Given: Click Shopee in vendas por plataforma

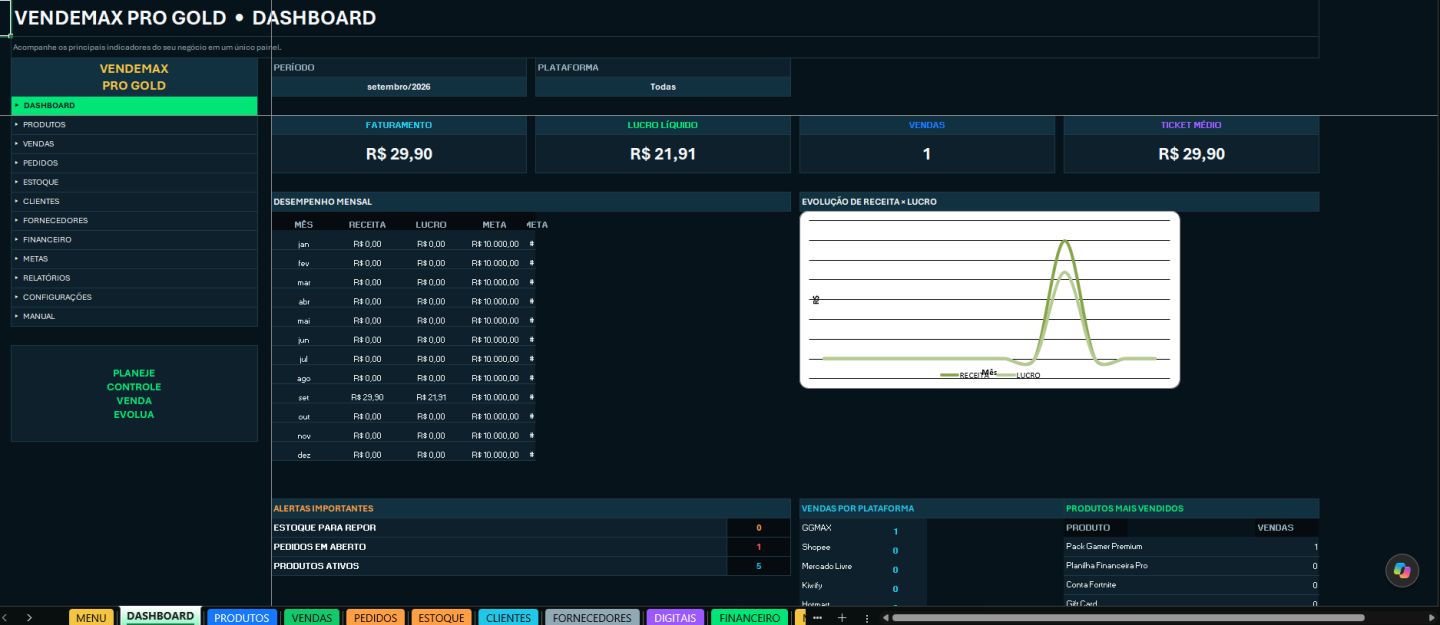Looking at the screenshot, I should 816,547.
